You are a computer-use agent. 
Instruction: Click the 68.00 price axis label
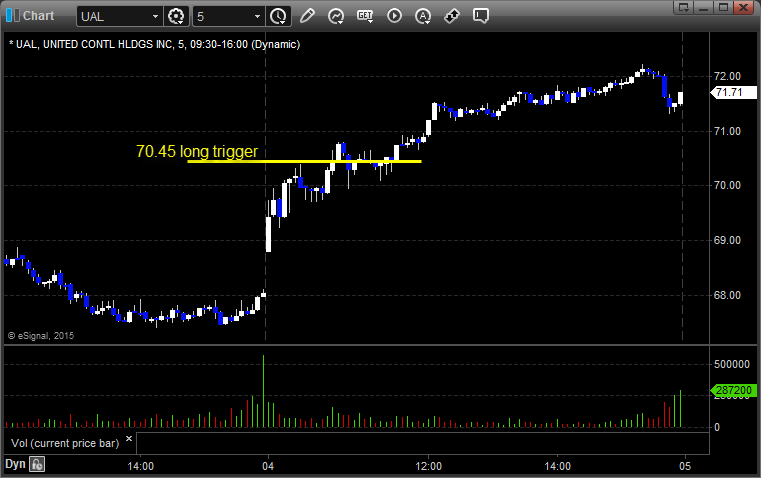point(727,295)
